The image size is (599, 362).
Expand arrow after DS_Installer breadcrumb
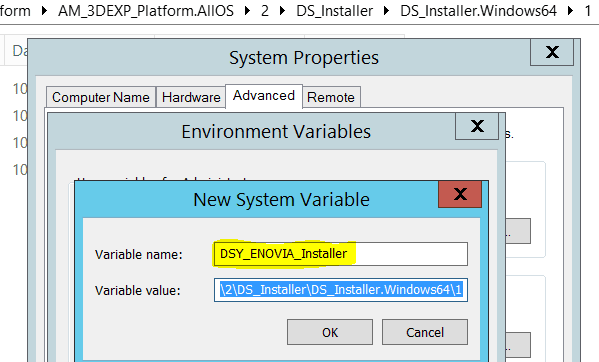click(x=386, y=11)
